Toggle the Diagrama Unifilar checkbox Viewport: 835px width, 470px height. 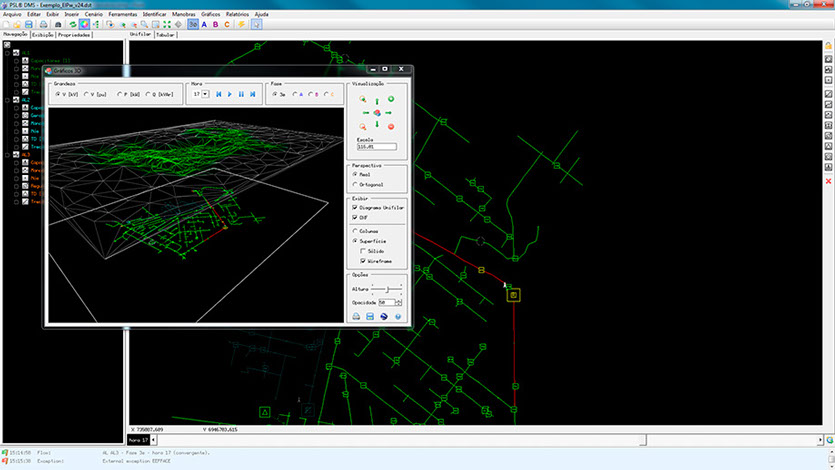click(355, 207)
